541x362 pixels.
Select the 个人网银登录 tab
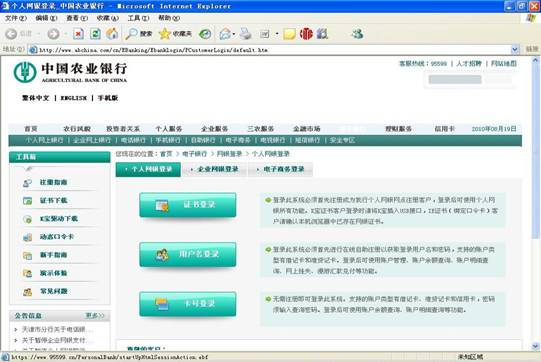148,169
